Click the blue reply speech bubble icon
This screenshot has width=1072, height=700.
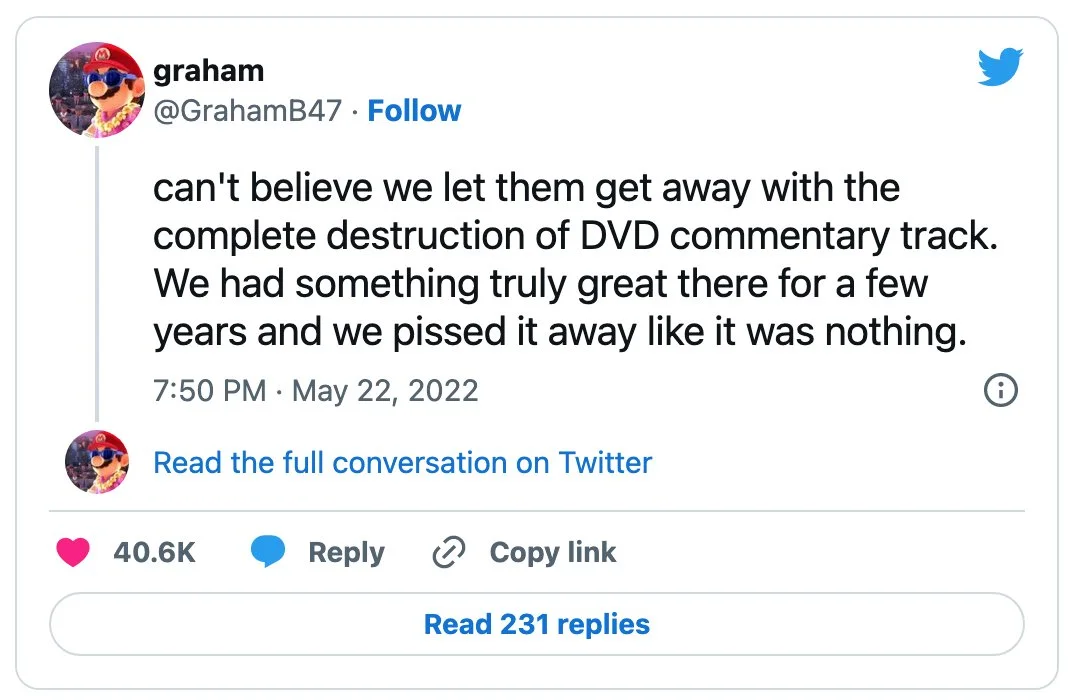point(267,551)
